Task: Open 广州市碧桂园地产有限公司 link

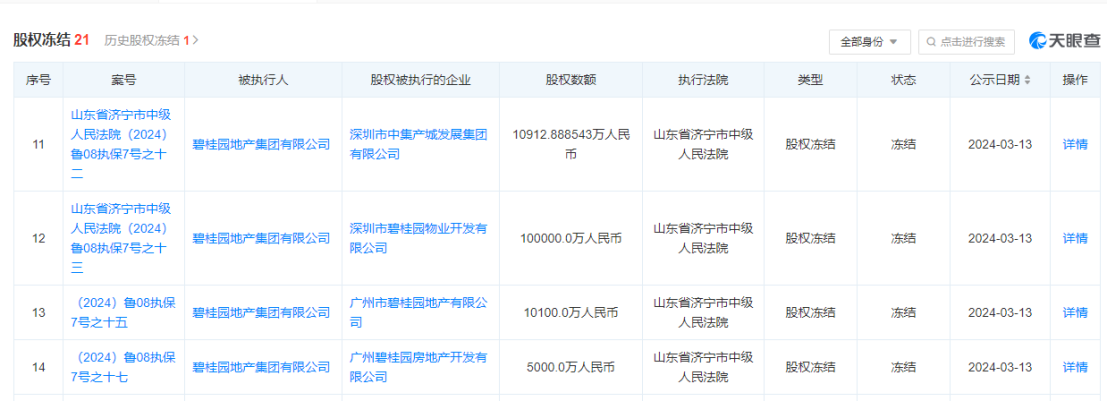Action: pos(419,312)
